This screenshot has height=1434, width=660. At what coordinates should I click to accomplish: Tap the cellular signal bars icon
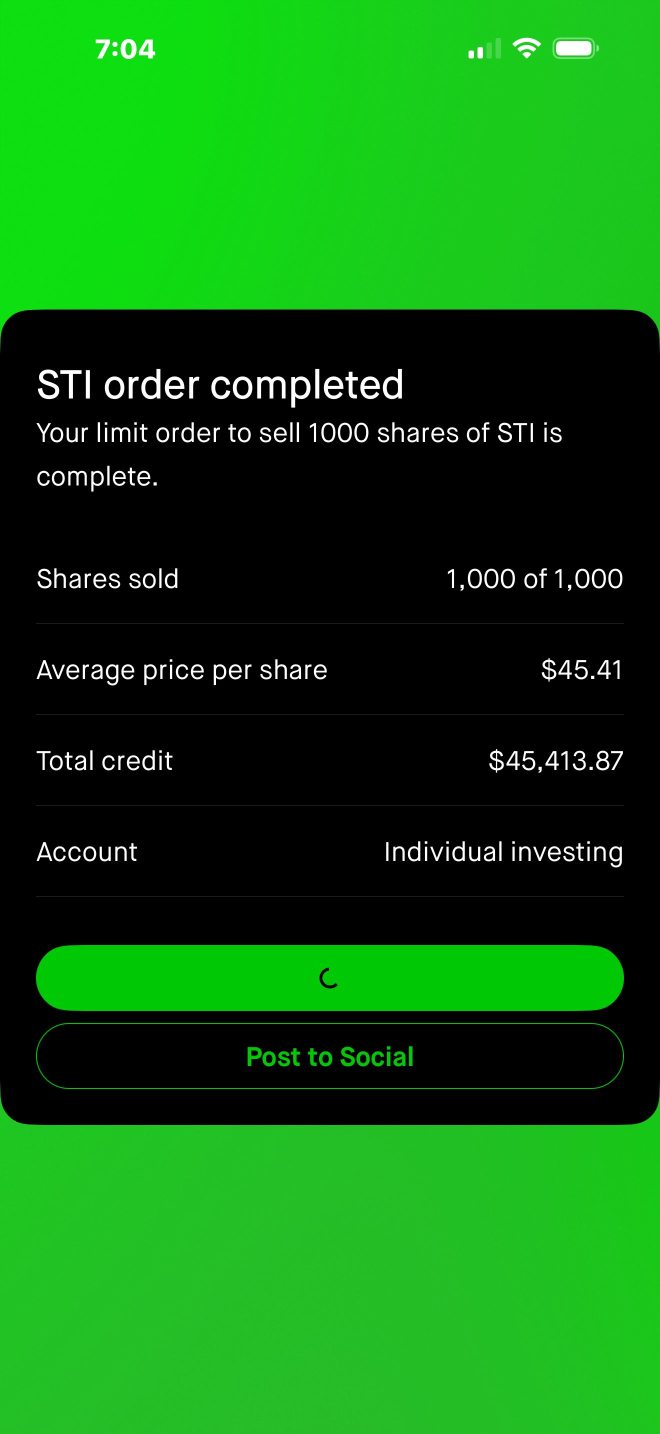(484, 49)
